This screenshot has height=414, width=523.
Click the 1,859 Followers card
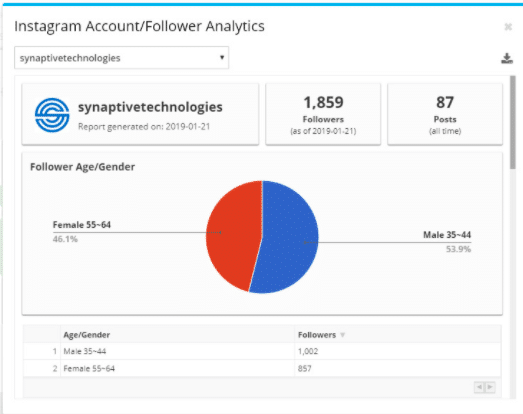[x=323, y=114]
